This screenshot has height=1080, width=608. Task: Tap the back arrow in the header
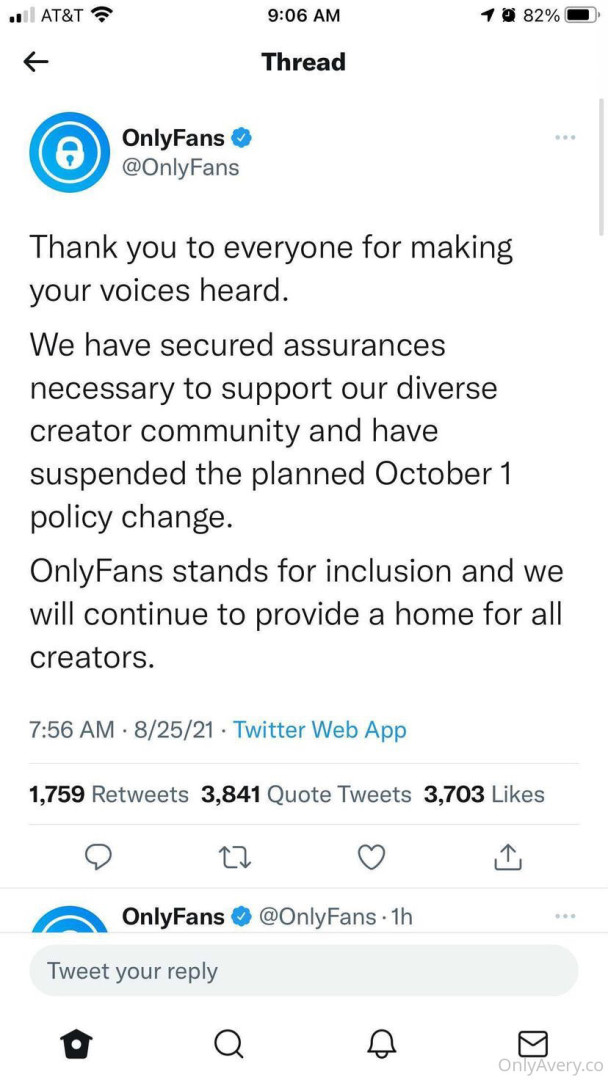(36, 62)
